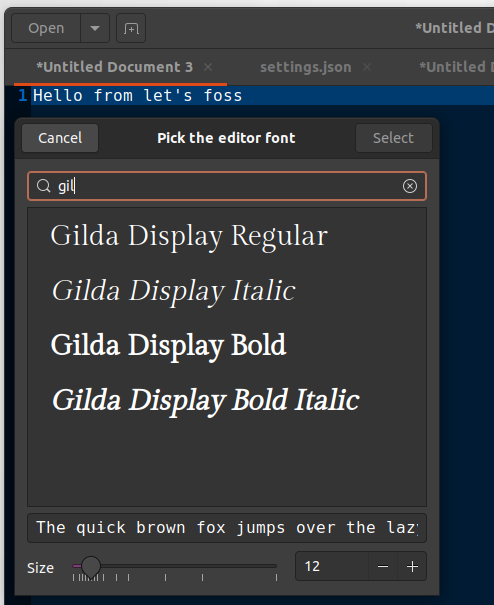Click the search magnifier icon

[x=43, y=186]
